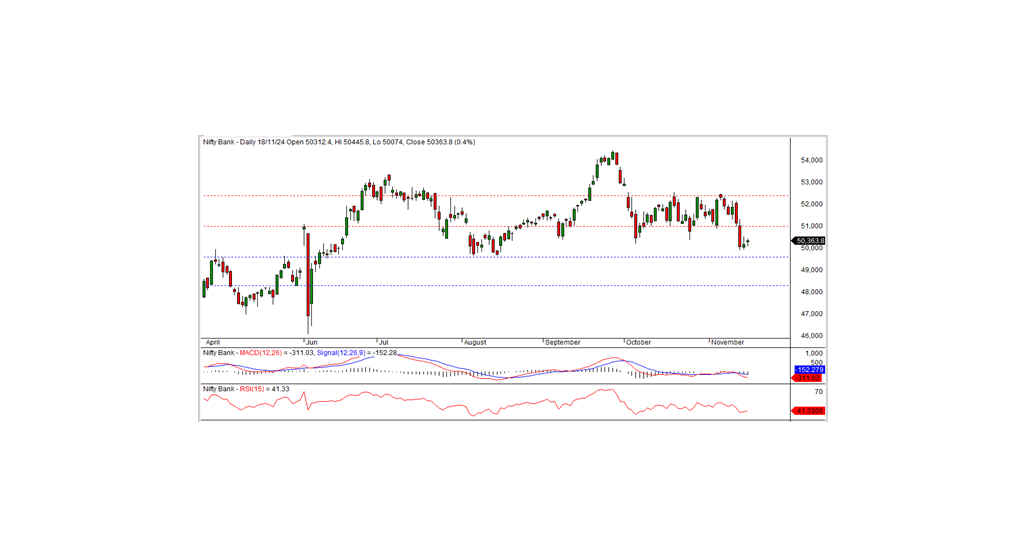Select the 51,000 price axis label
Screen dimensions: 1032x544
811,226
